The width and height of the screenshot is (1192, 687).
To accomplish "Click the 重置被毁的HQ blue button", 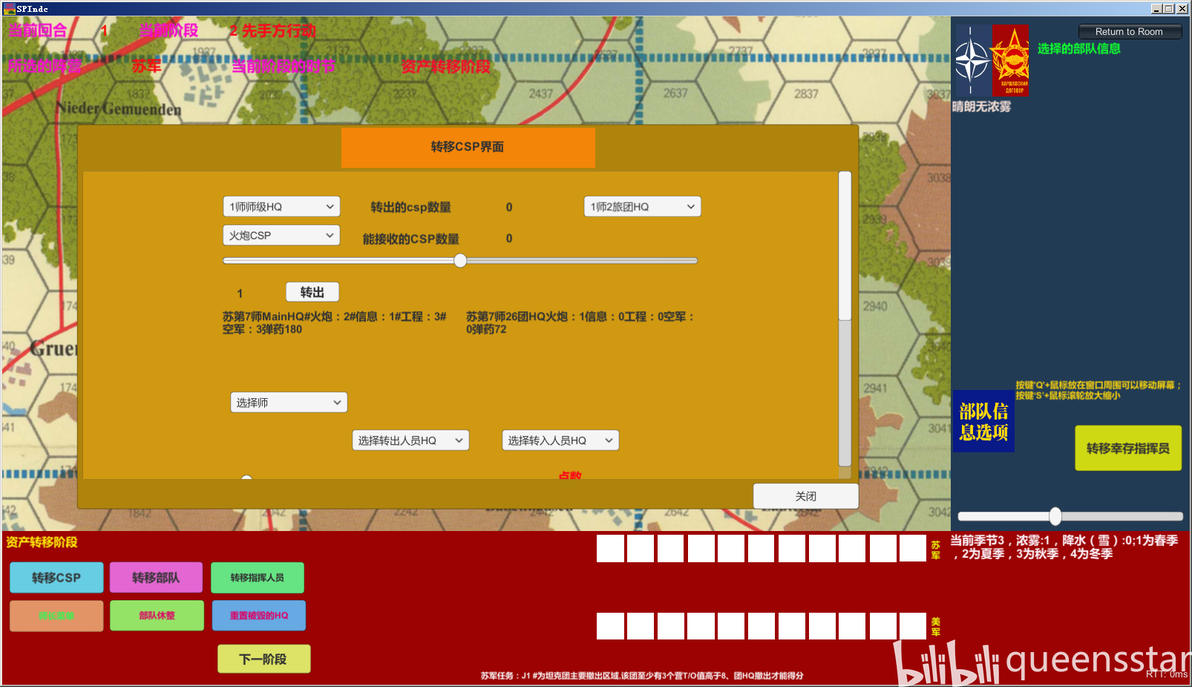I will click(x=258, y=616).
